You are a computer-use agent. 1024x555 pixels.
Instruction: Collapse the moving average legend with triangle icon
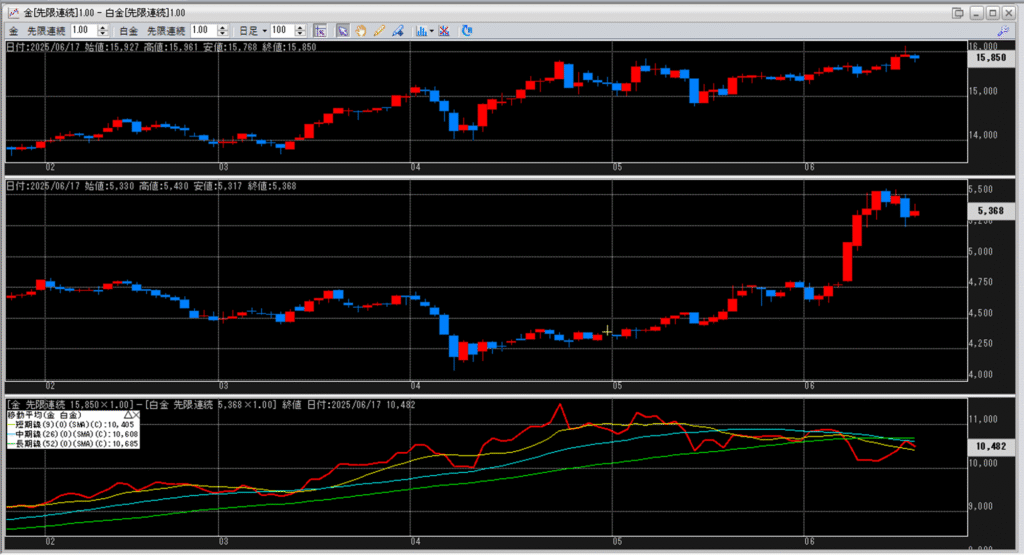(129, 415)
